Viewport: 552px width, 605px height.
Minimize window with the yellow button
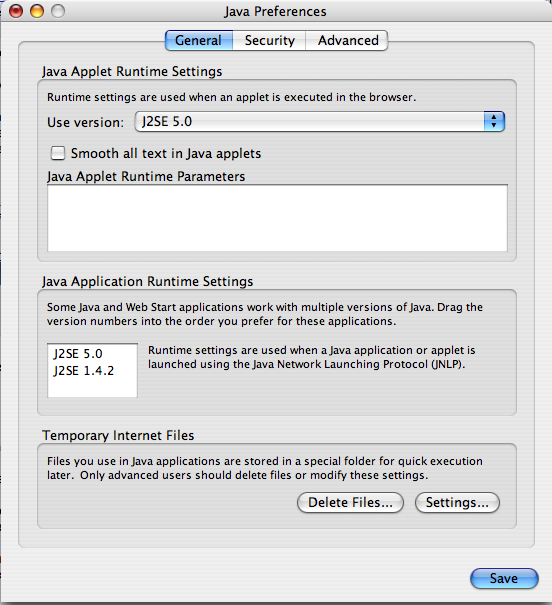pyautogui.click(x=37, y=11)
